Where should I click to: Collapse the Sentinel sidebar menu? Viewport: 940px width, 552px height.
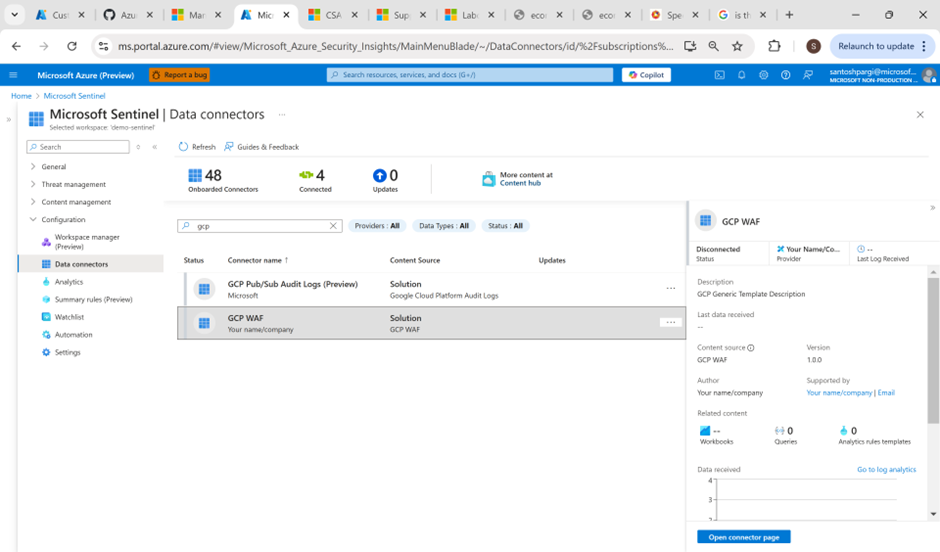(x=155, y=147)
